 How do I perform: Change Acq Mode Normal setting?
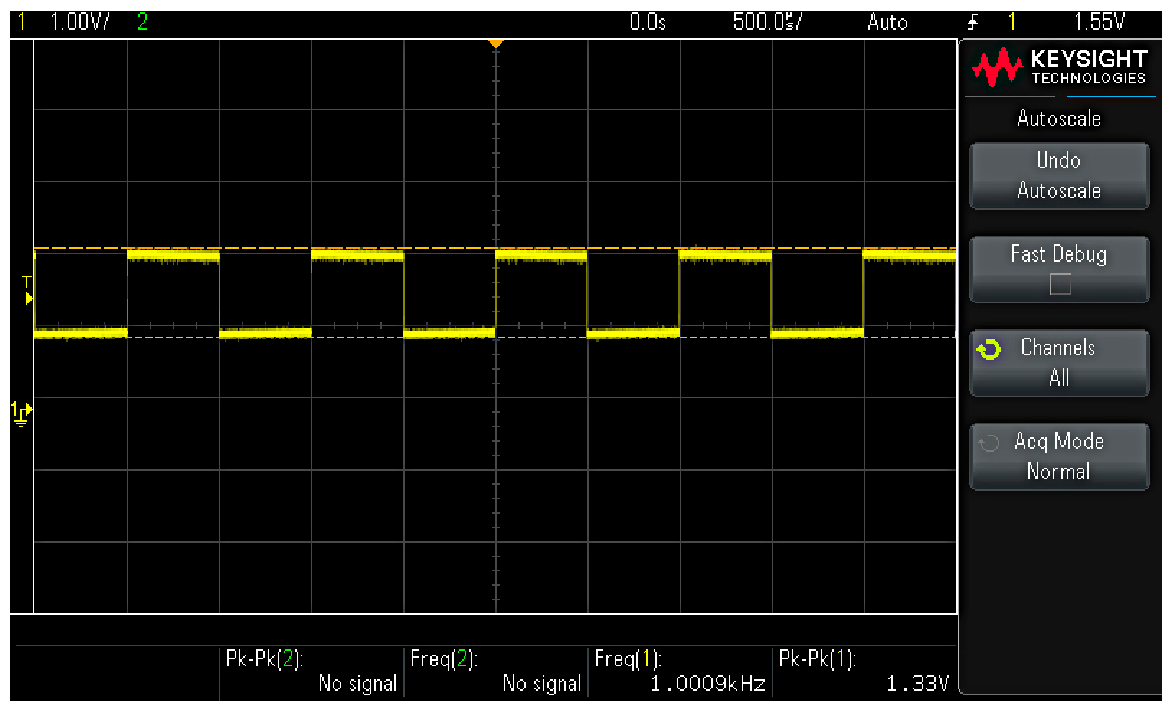1058,456
